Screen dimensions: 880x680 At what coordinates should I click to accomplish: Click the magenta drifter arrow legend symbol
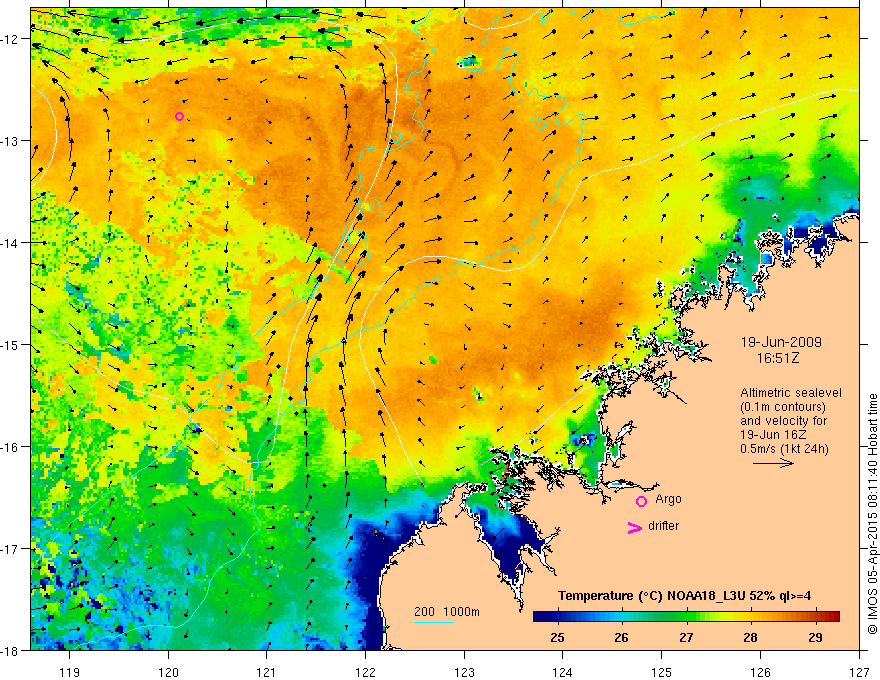634,528
